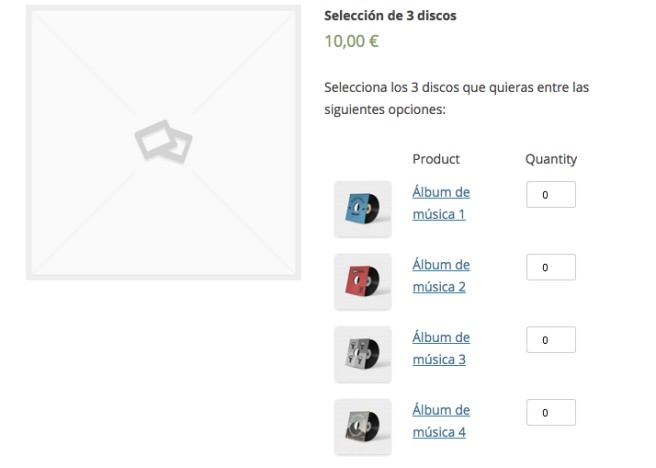Viewport: 656px width, 468px height.
Task: Click the 'siguientes opciones:' text line
Action: coord(384,110)
